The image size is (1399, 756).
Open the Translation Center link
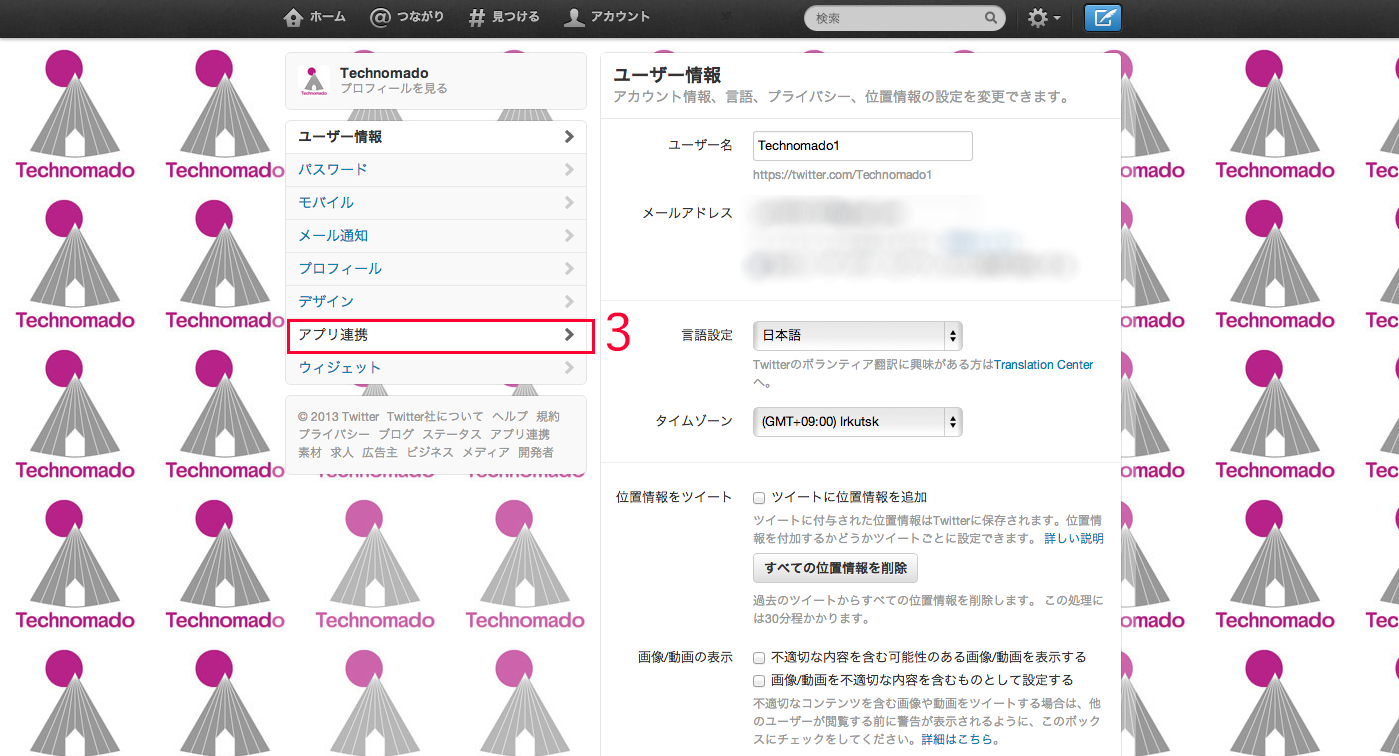(x=1043, y=365)
